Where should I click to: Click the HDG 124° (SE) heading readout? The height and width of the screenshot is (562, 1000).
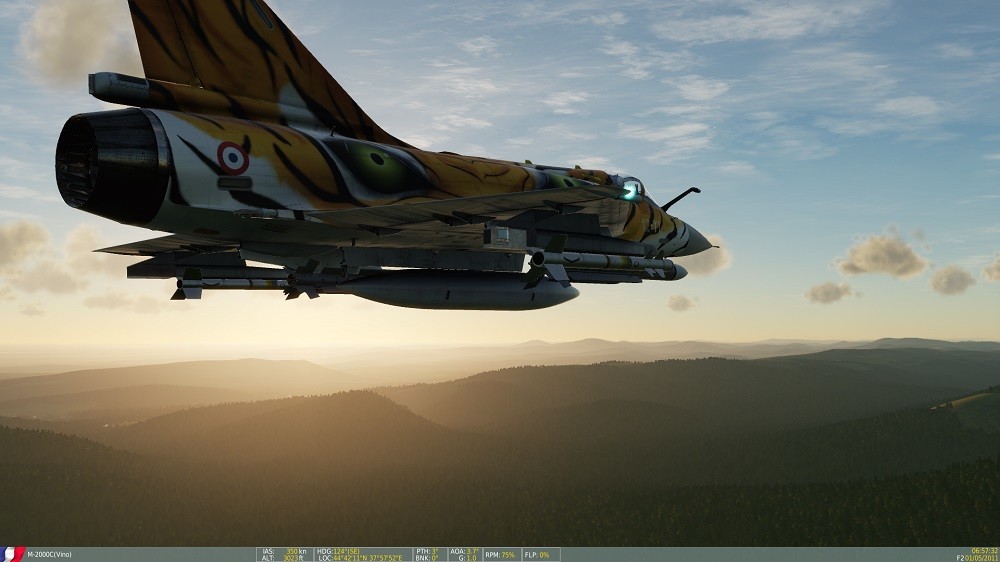tap(339, 551)
